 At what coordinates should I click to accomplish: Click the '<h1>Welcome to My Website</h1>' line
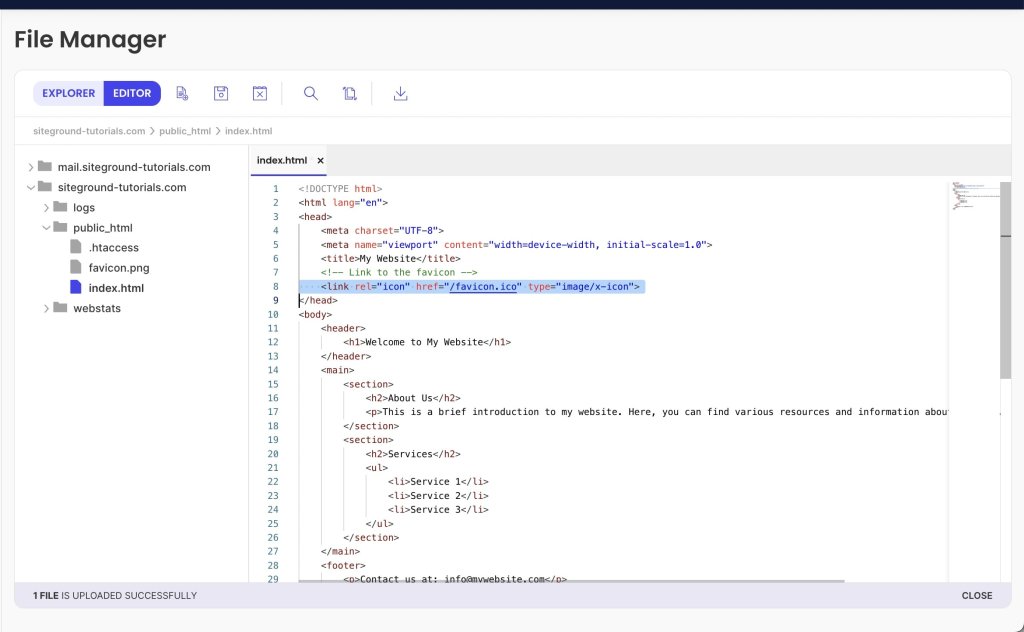(427, 342)
